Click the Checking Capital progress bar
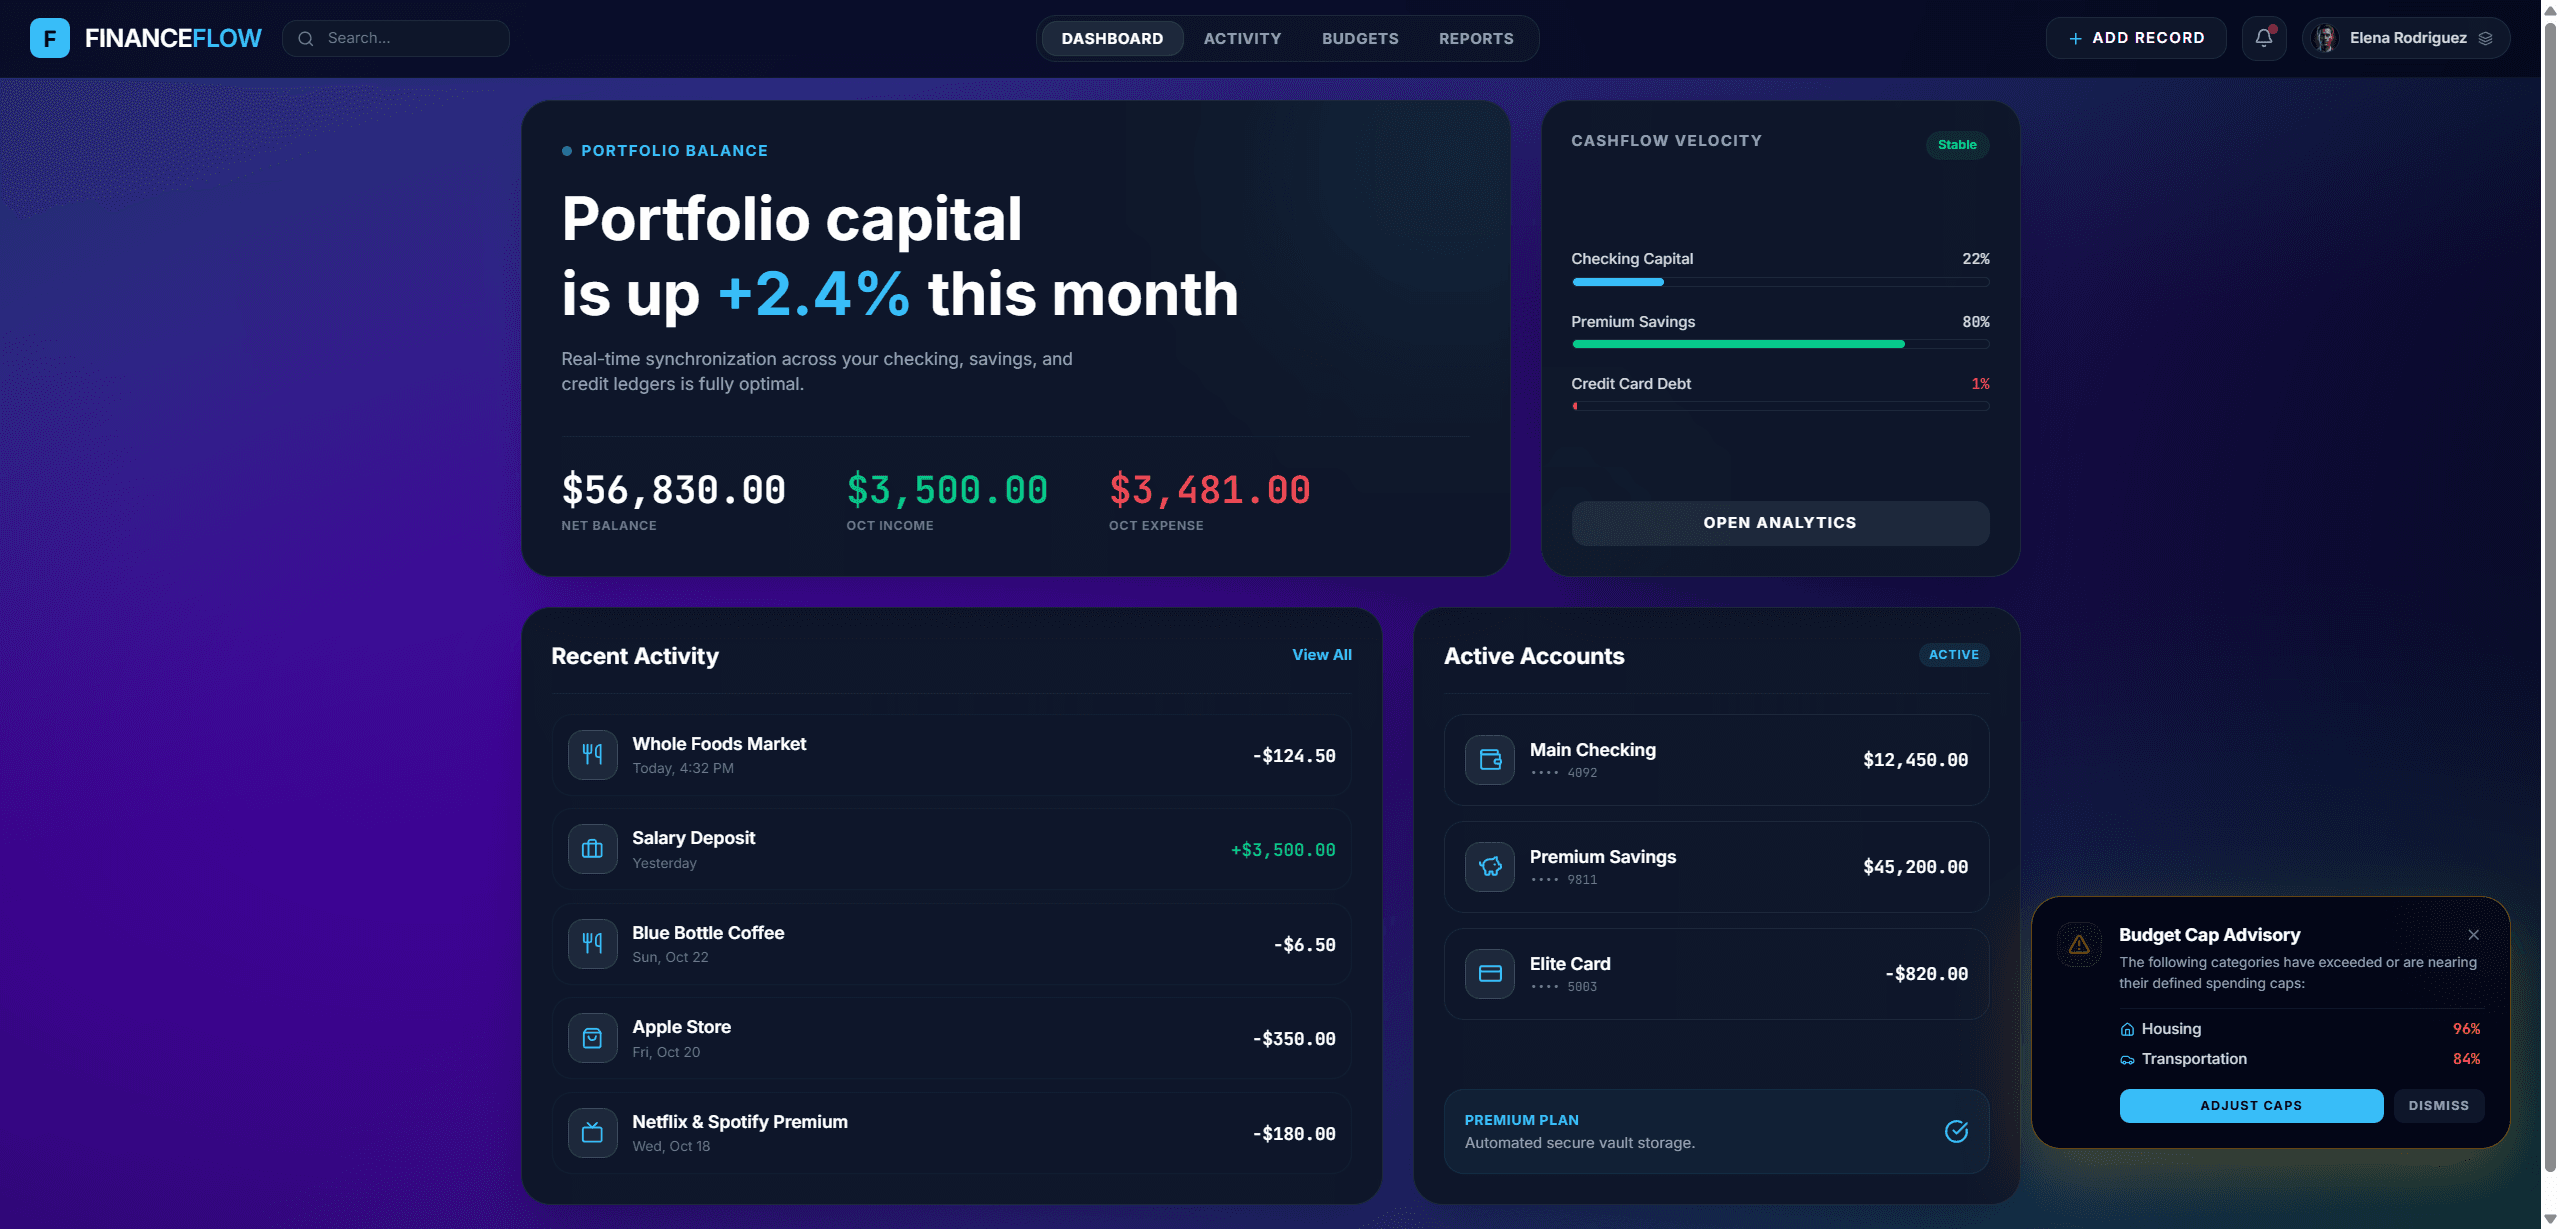2560x1229 pixels. [1780, 282]
